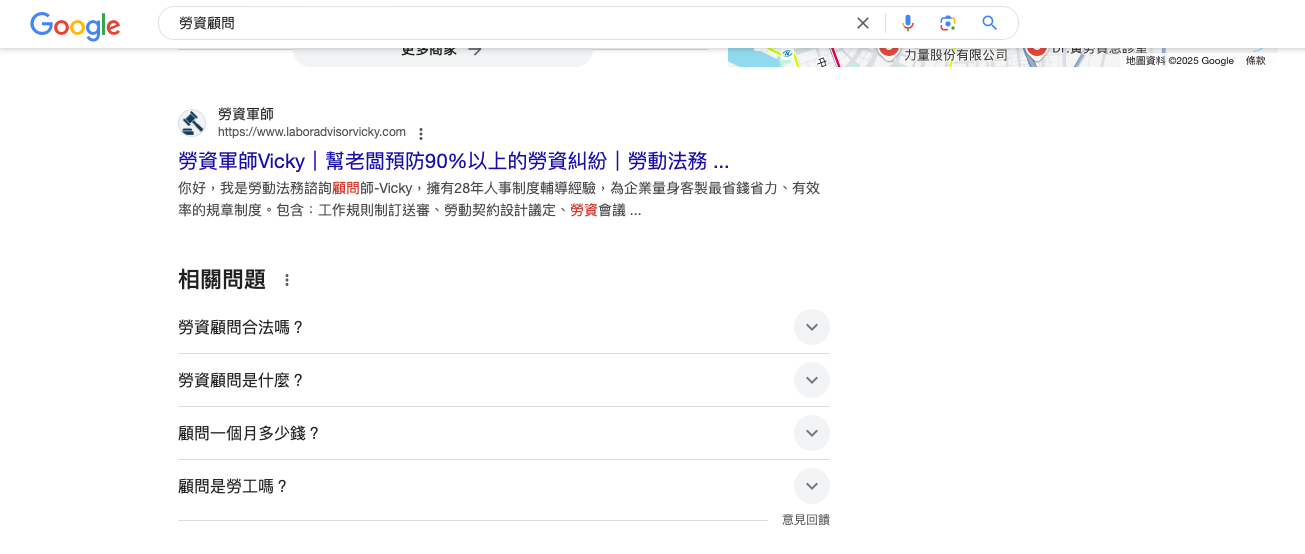Viewport: 1305px width, 554px height.
Task: Click the Google logo
Action: 75,25
